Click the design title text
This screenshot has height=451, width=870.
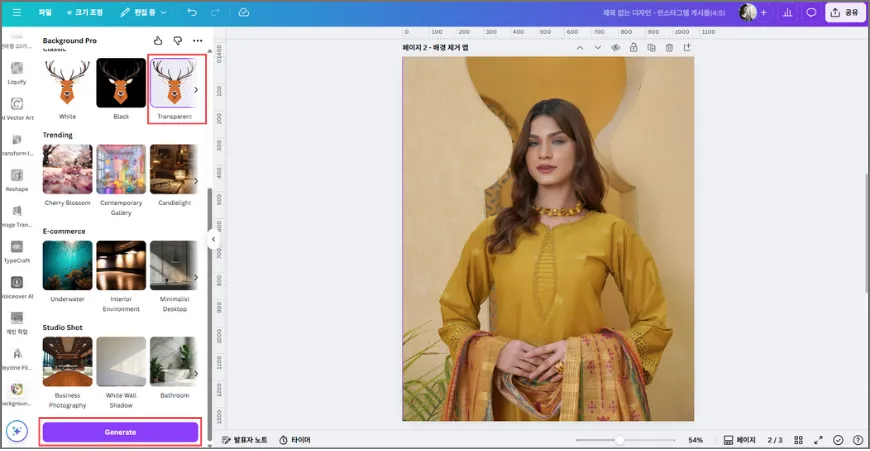[x=664, y=13]
